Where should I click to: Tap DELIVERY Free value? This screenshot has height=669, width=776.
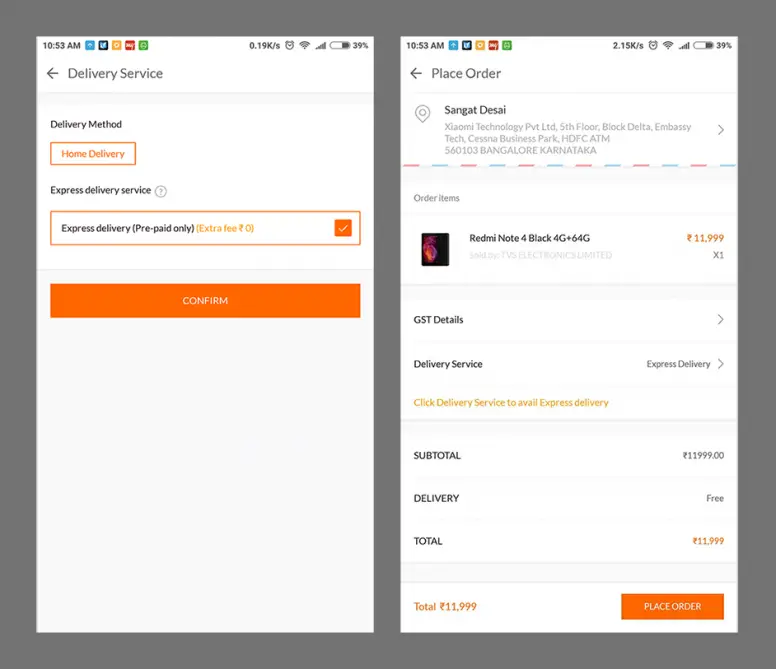point(715,498)
